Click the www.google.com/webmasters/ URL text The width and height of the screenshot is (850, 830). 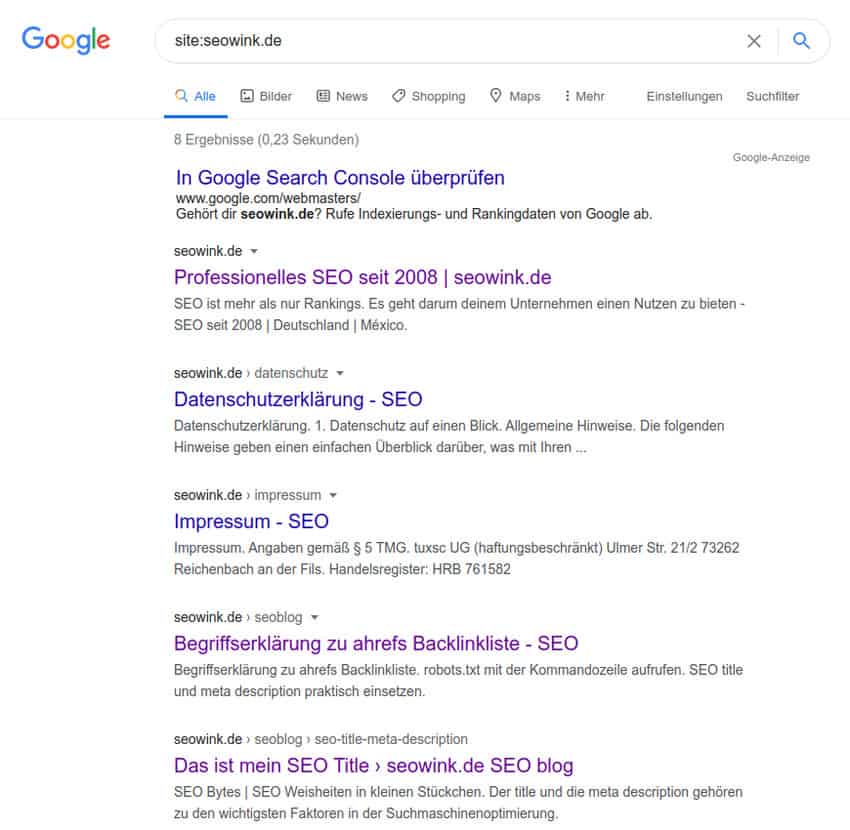268,198
